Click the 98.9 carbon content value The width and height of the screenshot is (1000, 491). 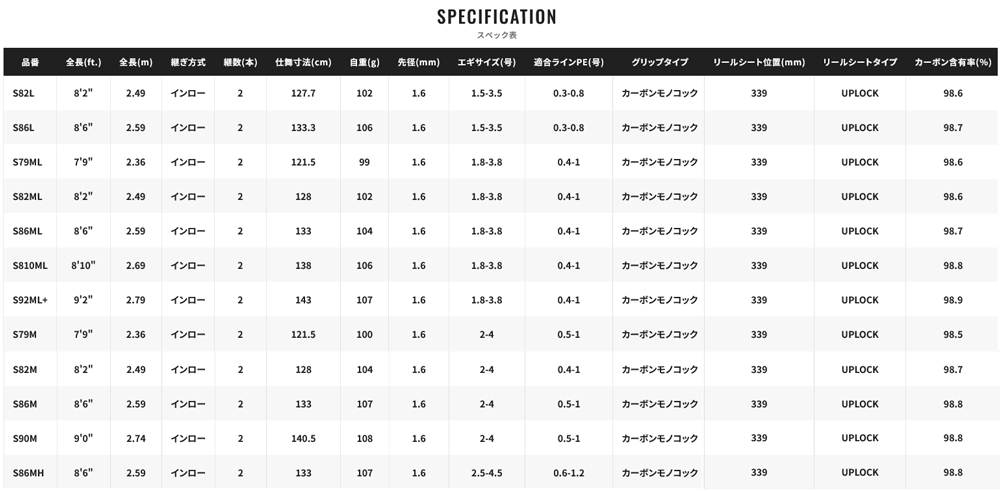click(x=953, y=300)
